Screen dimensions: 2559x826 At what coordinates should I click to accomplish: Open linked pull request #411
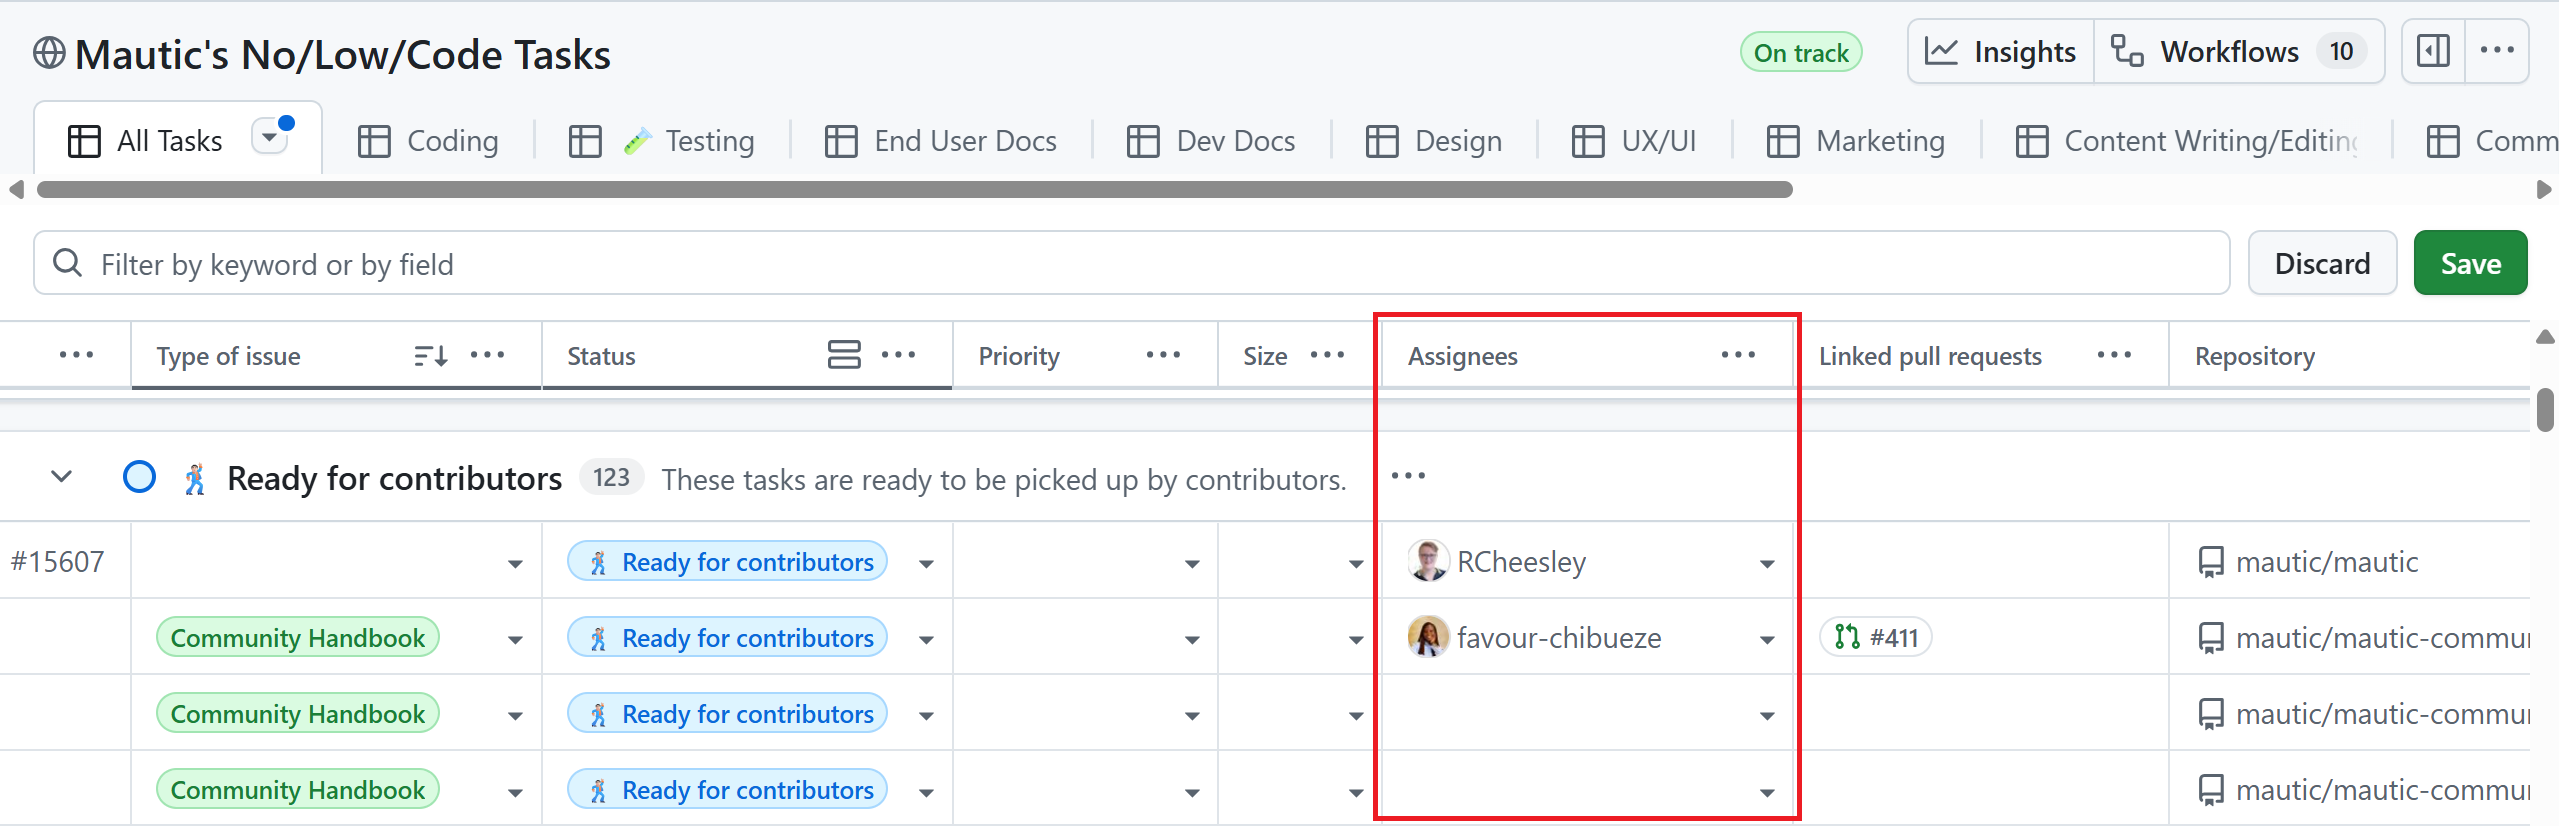[1876, 637]
